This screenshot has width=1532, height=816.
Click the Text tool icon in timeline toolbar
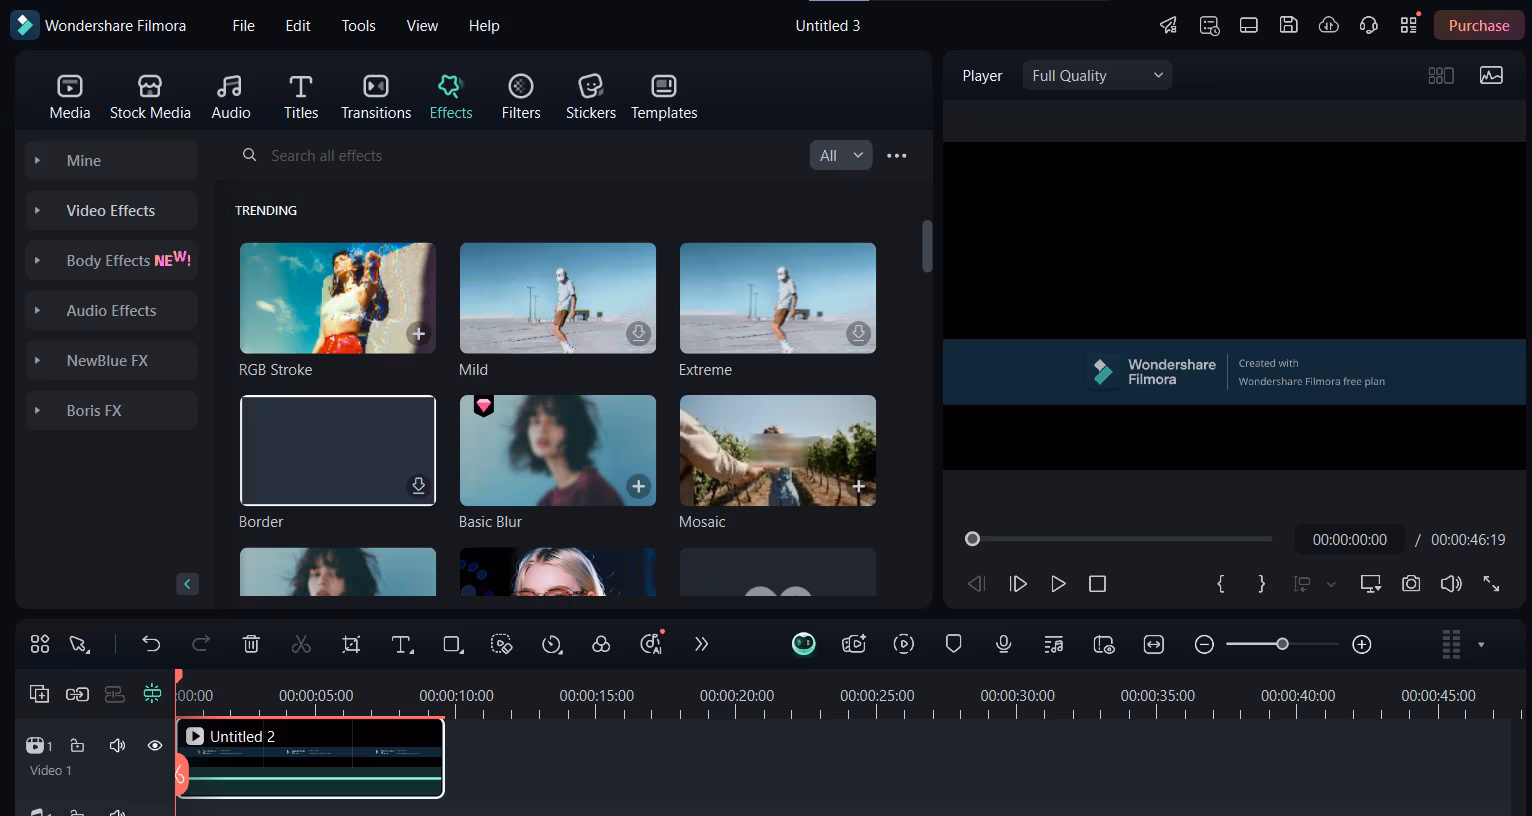click(x=402, y=645)
